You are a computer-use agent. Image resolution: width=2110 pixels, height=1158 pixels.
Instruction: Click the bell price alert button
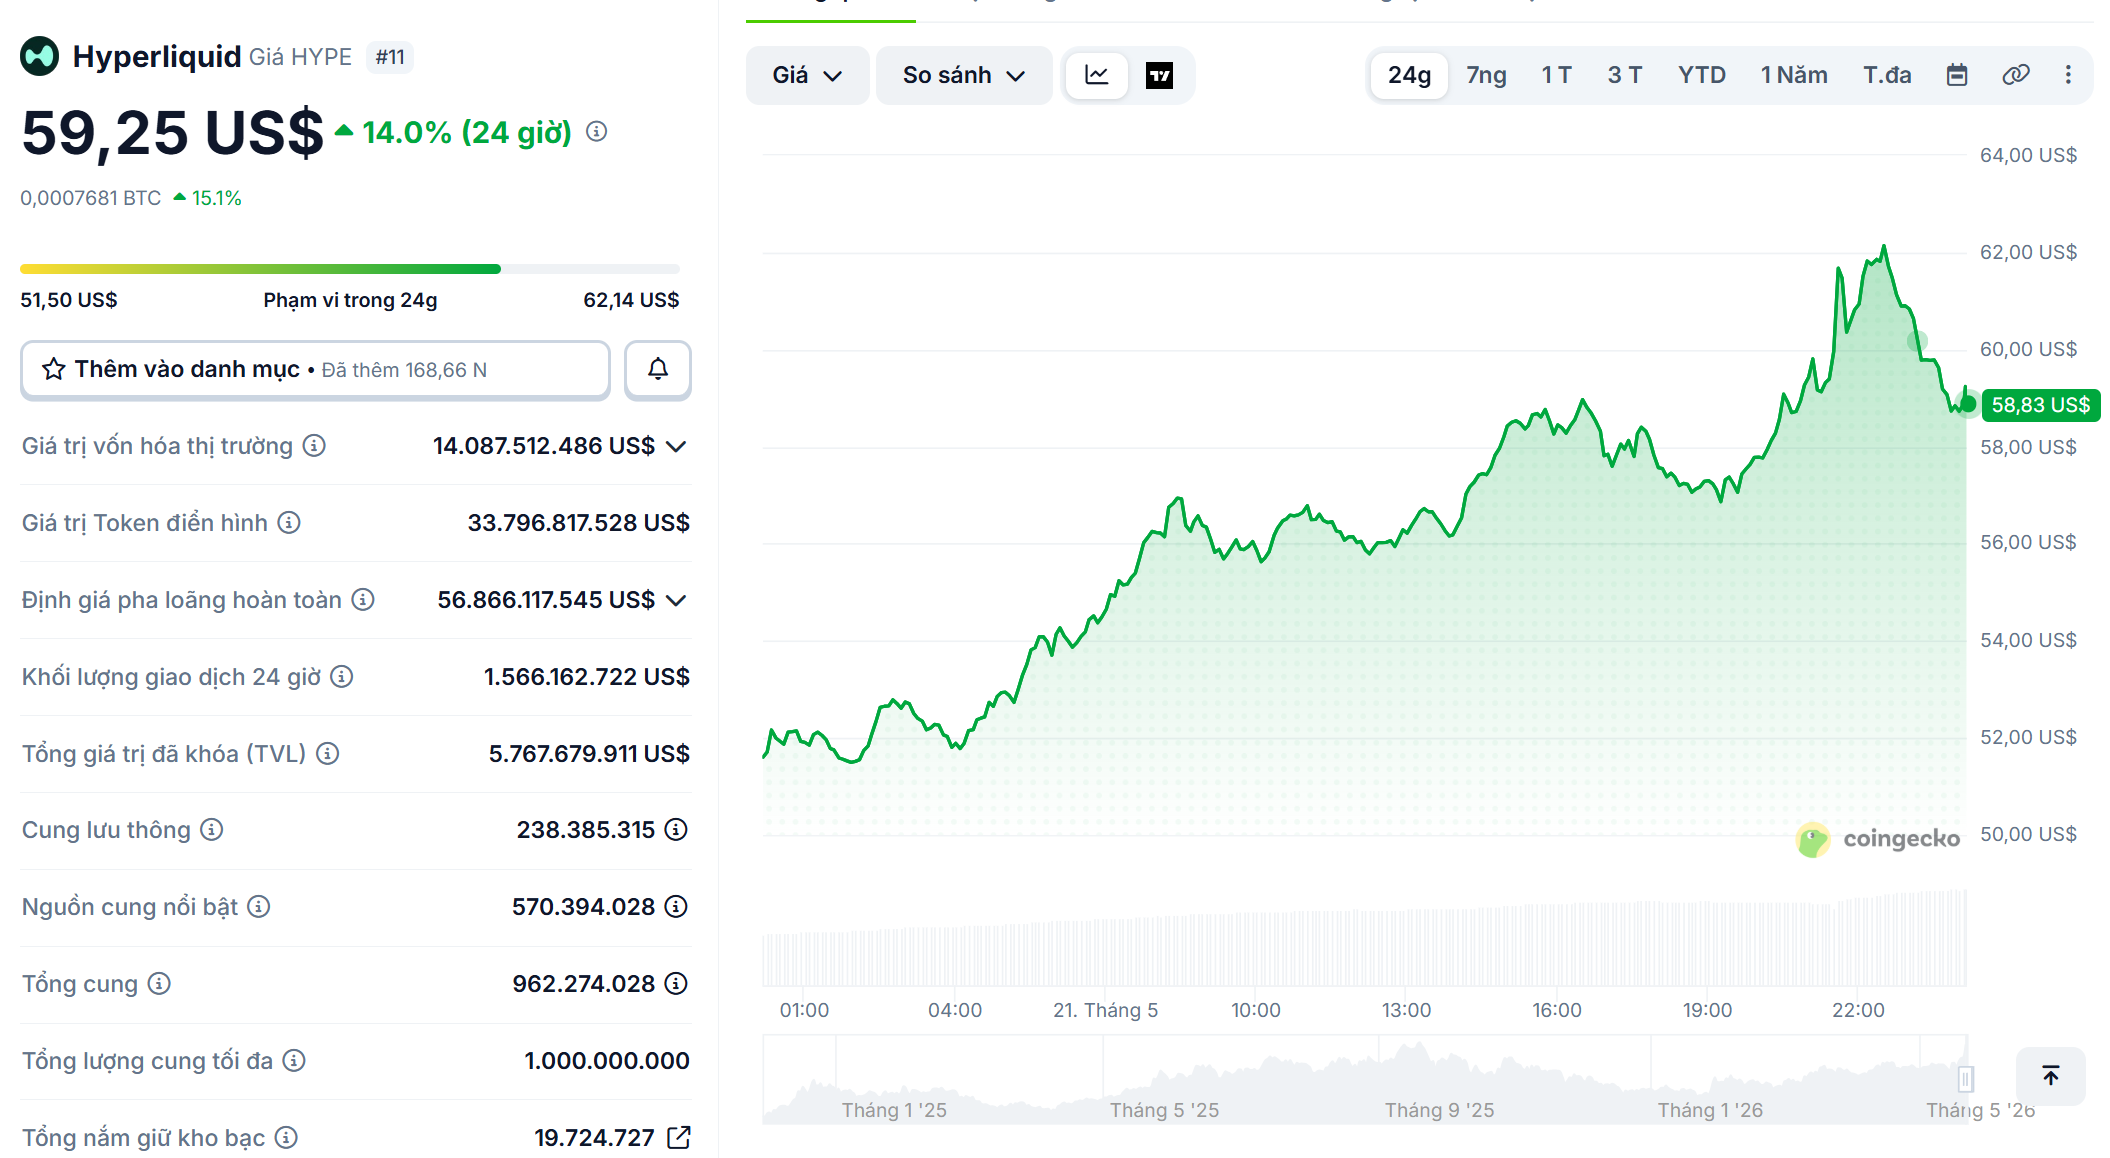658,369
